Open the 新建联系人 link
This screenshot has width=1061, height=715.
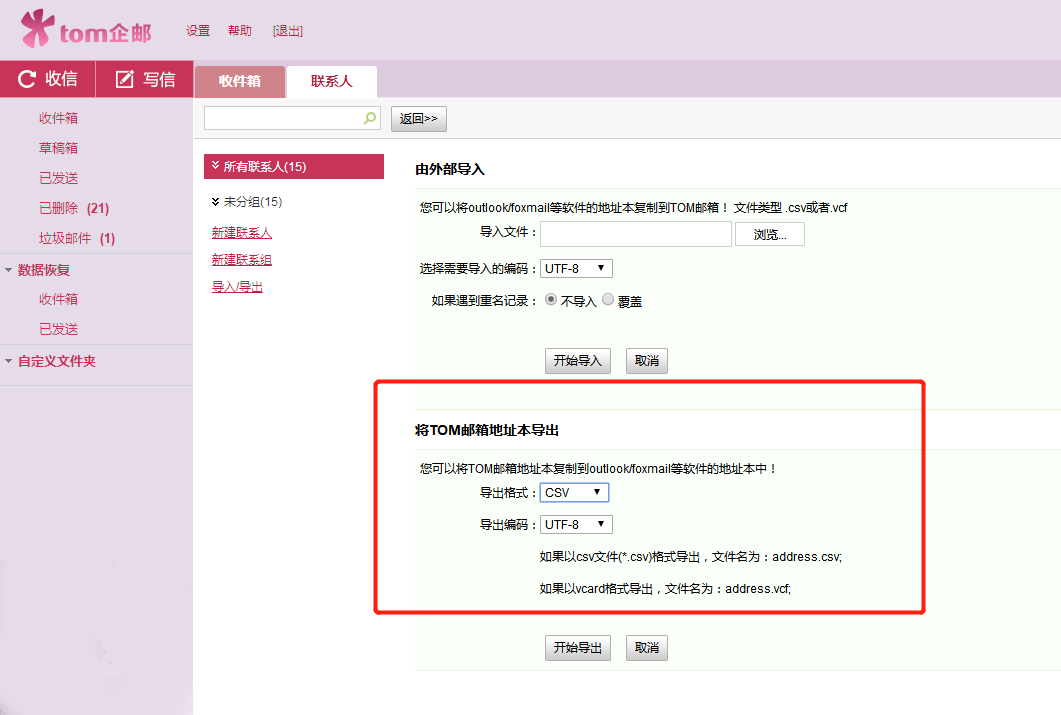[241, 232]
